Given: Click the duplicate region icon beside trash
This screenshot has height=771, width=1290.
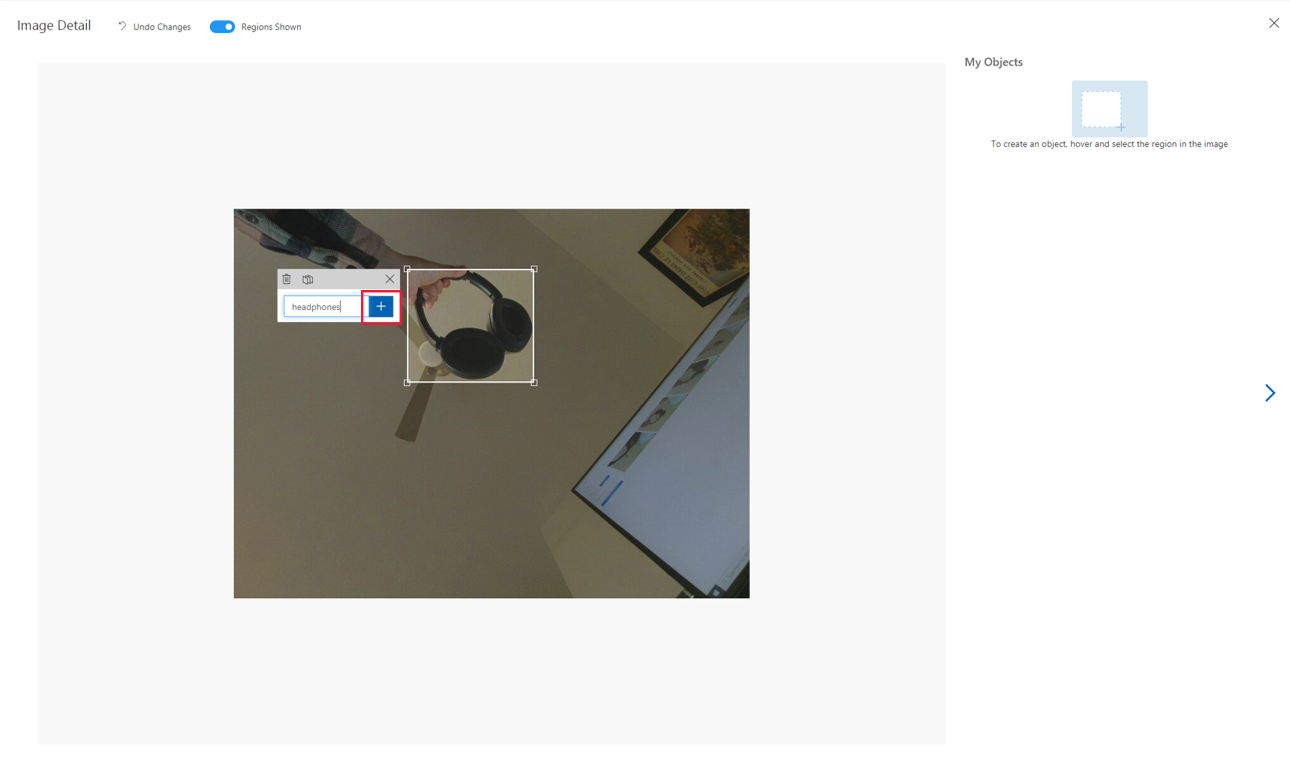Looking at the screenshot, I should [308, 280].
